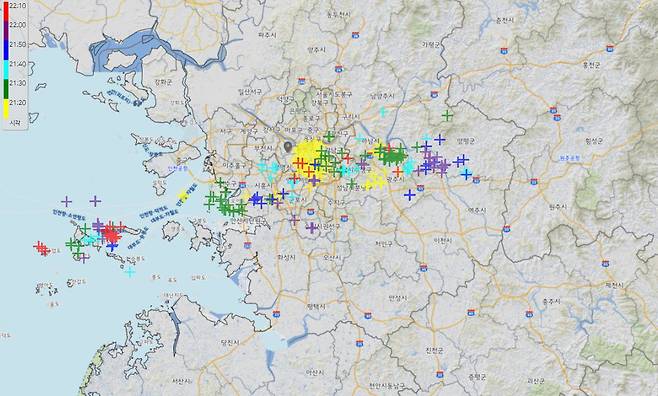Click the 강화군 map label
Image resolution: width=658 pixels, height=396 pixels.
click(164, 82)
